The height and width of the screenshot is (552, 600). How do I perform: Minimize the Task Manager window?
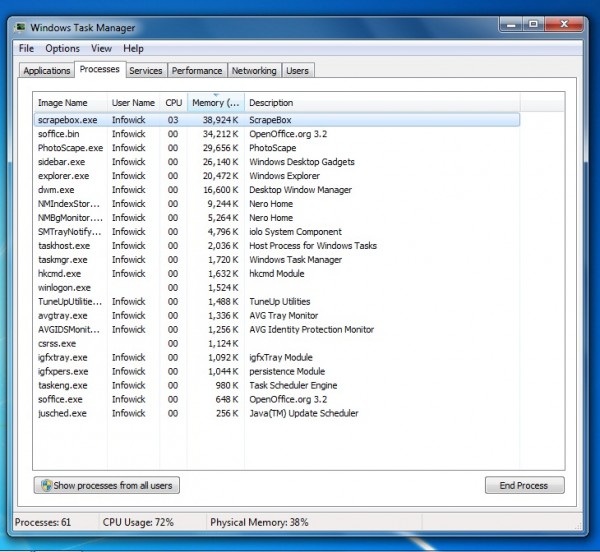pos(511,24)
